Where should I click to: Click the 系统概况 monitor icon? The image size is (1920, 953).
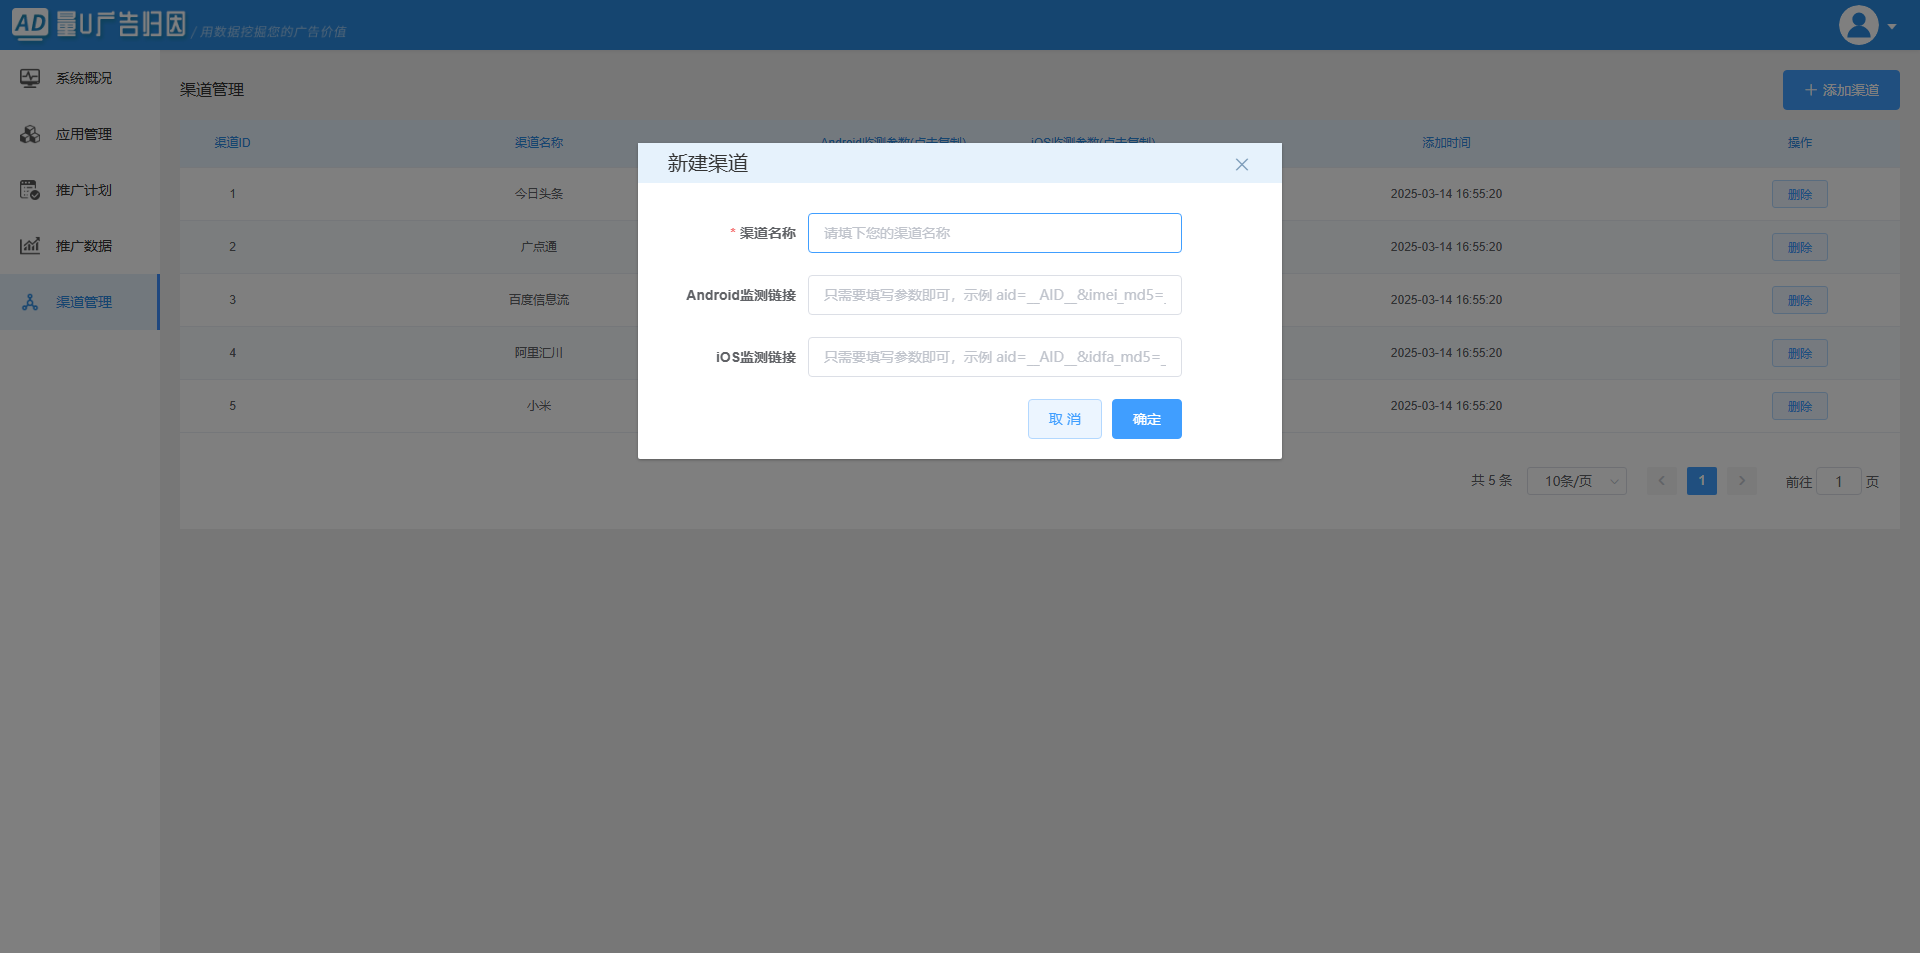(30, 78)
